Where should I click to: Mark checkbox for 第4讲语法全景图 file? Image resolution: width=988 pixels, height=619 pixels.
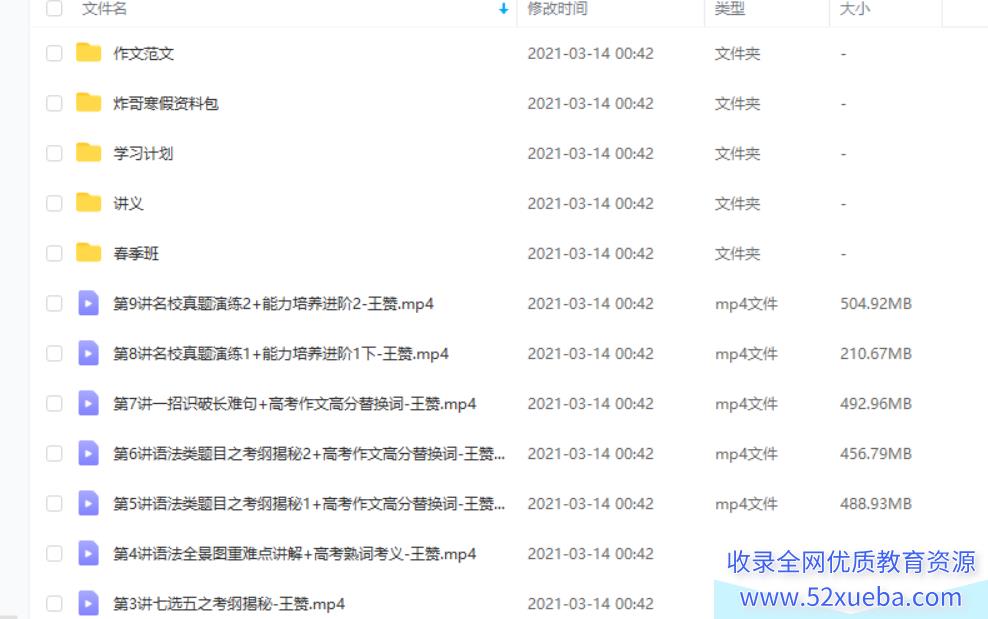click(54, 553)
